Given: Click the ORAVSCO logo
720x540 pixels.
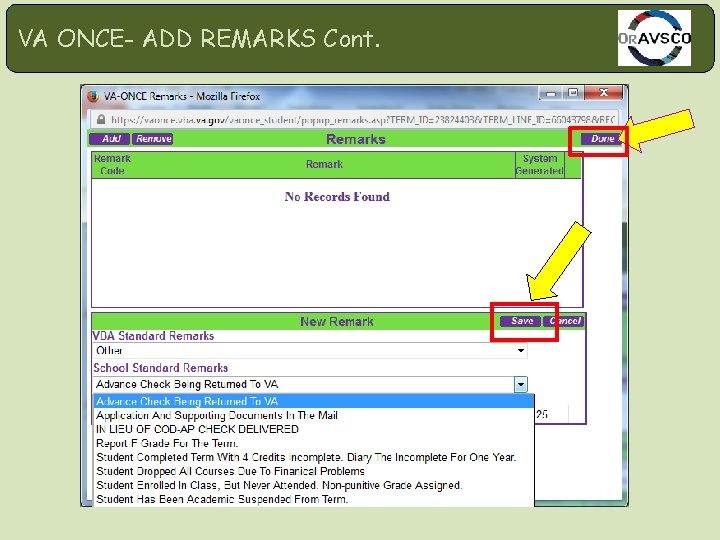Looking at the screenshot, I should [654, 38].
